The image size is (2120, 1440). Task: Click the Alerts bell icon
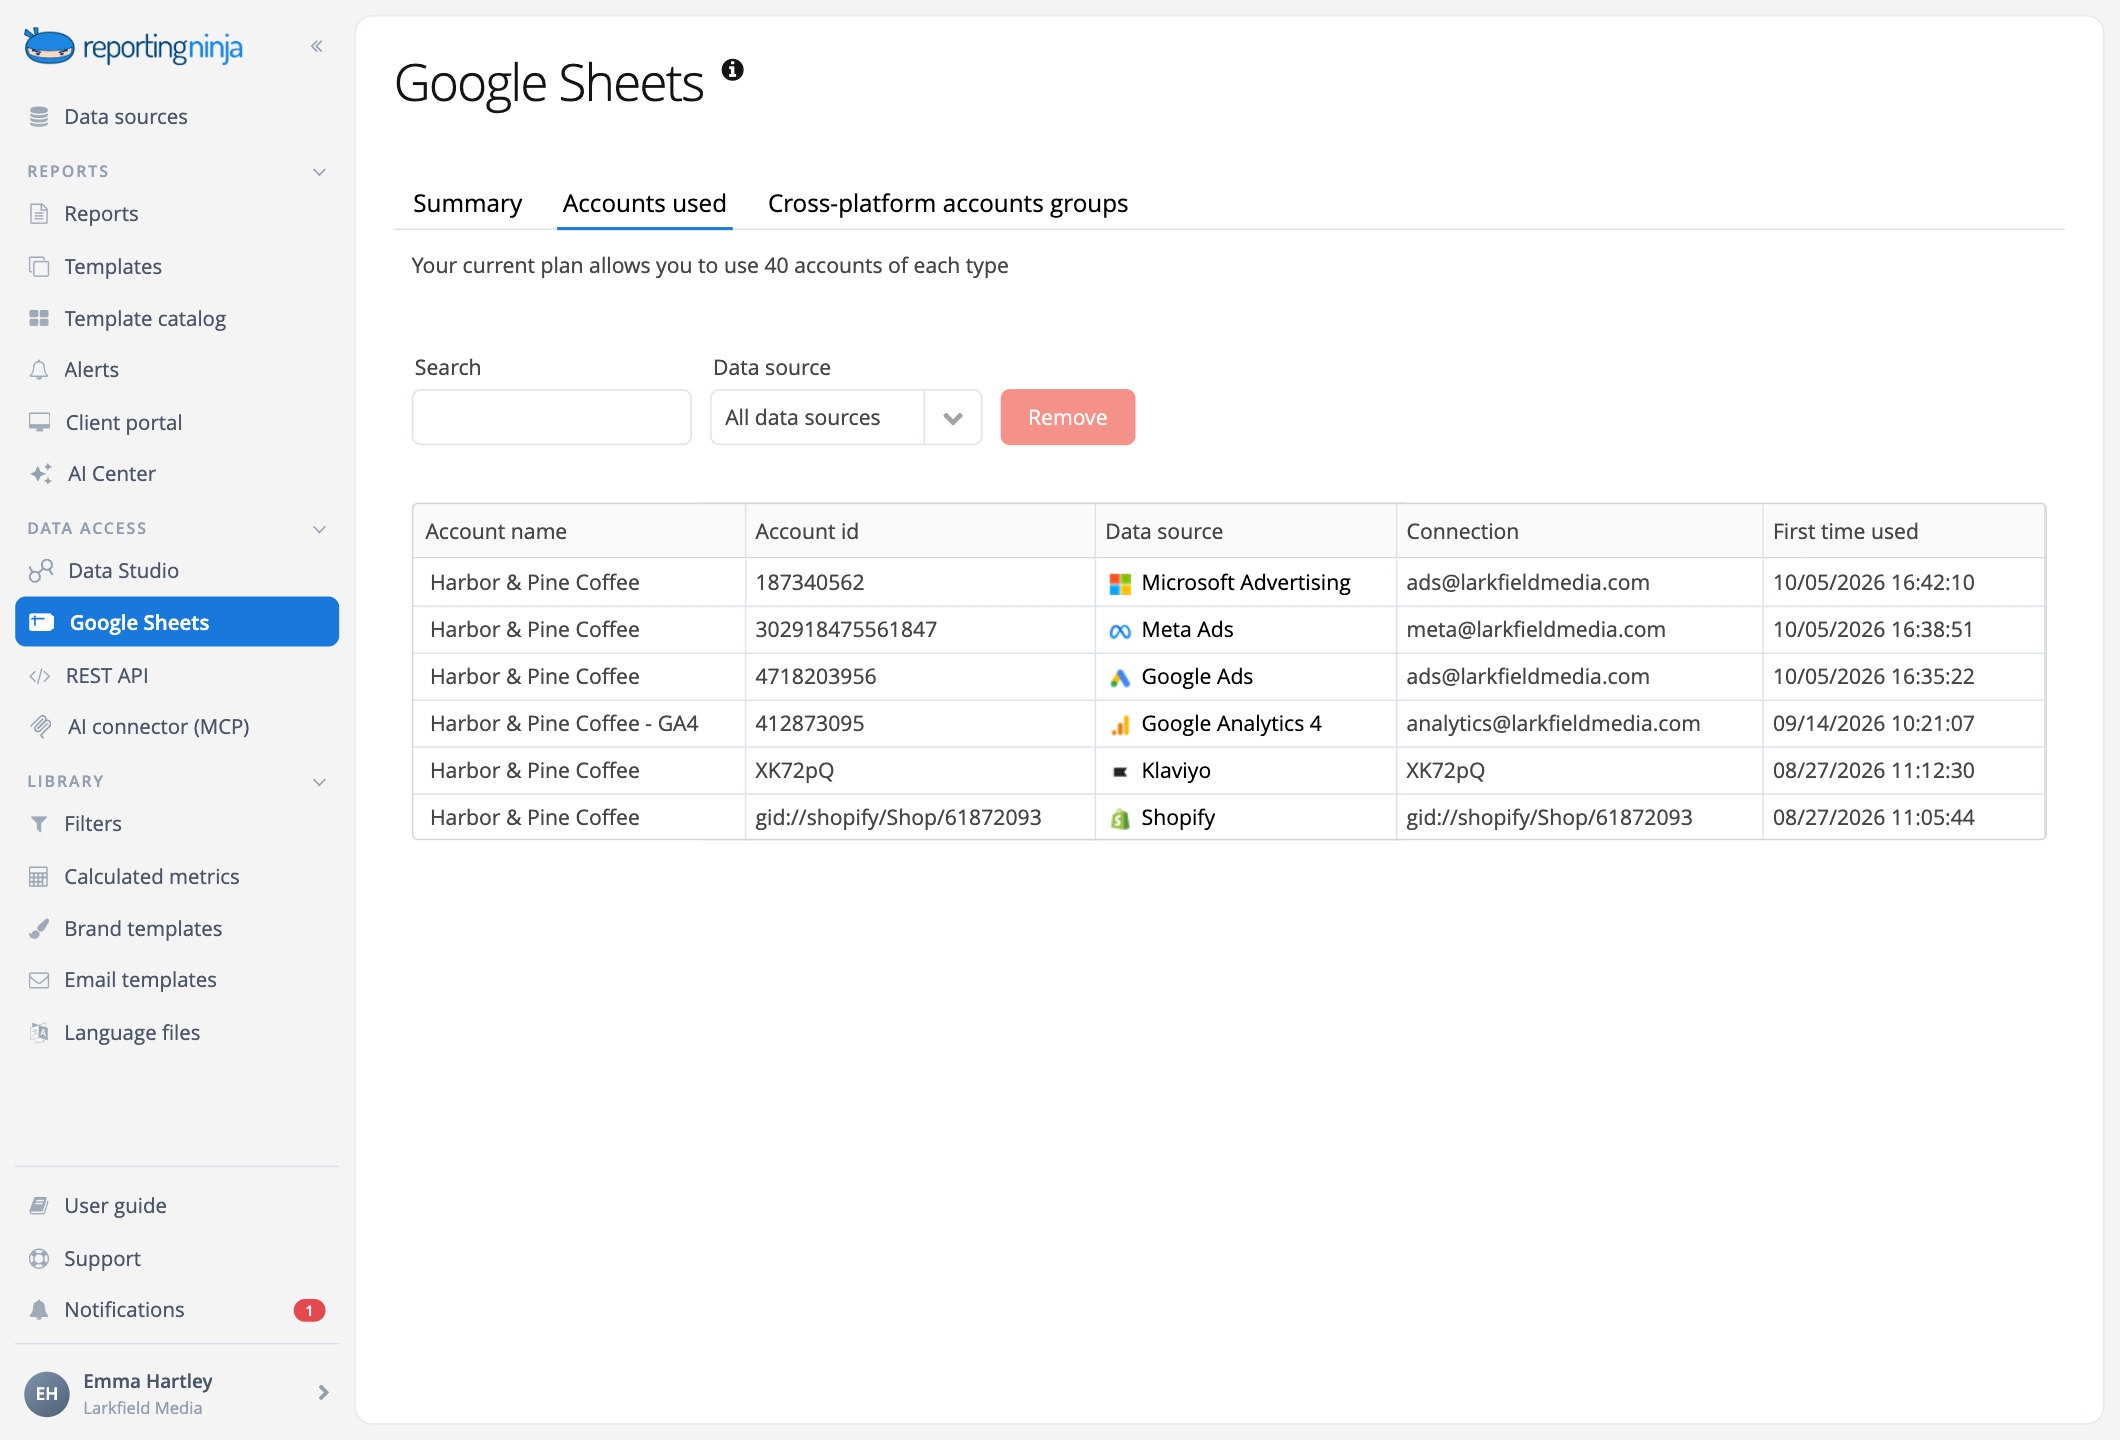click(39, 370)
